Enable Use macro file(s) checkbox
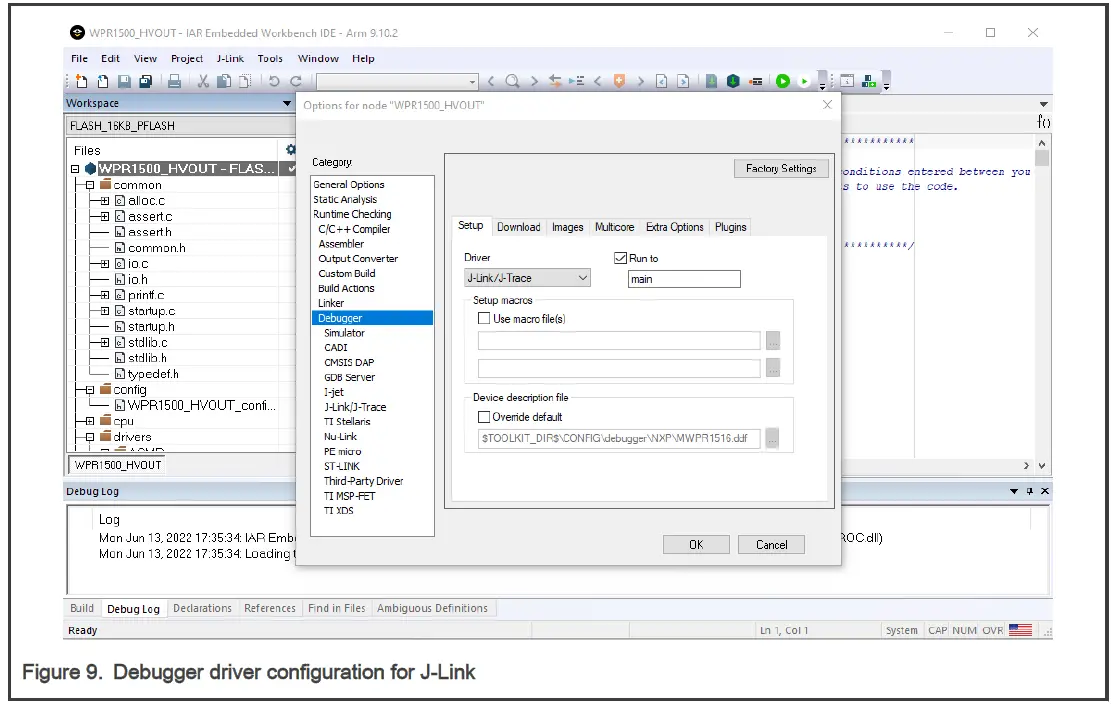This screenshot has width=1111, height=709. coord(484,319)
